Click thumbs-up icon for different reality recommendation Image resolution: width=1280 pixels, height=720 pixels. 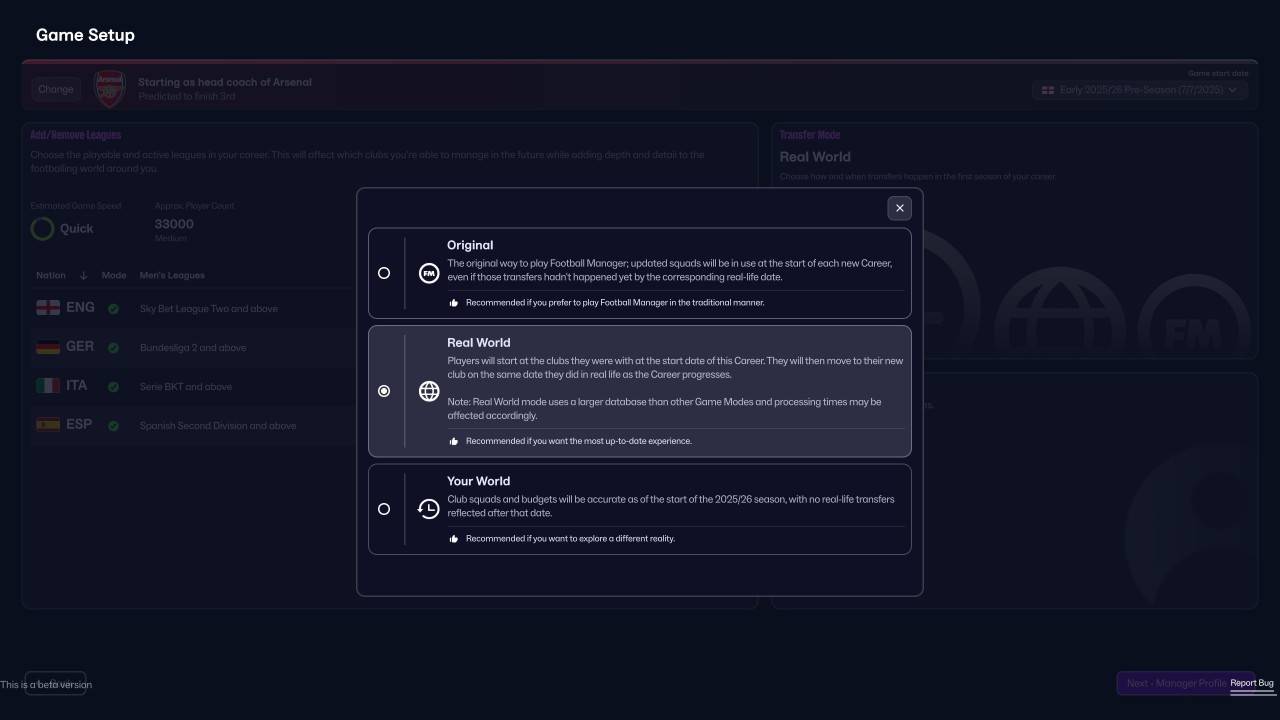coord(454,538)
